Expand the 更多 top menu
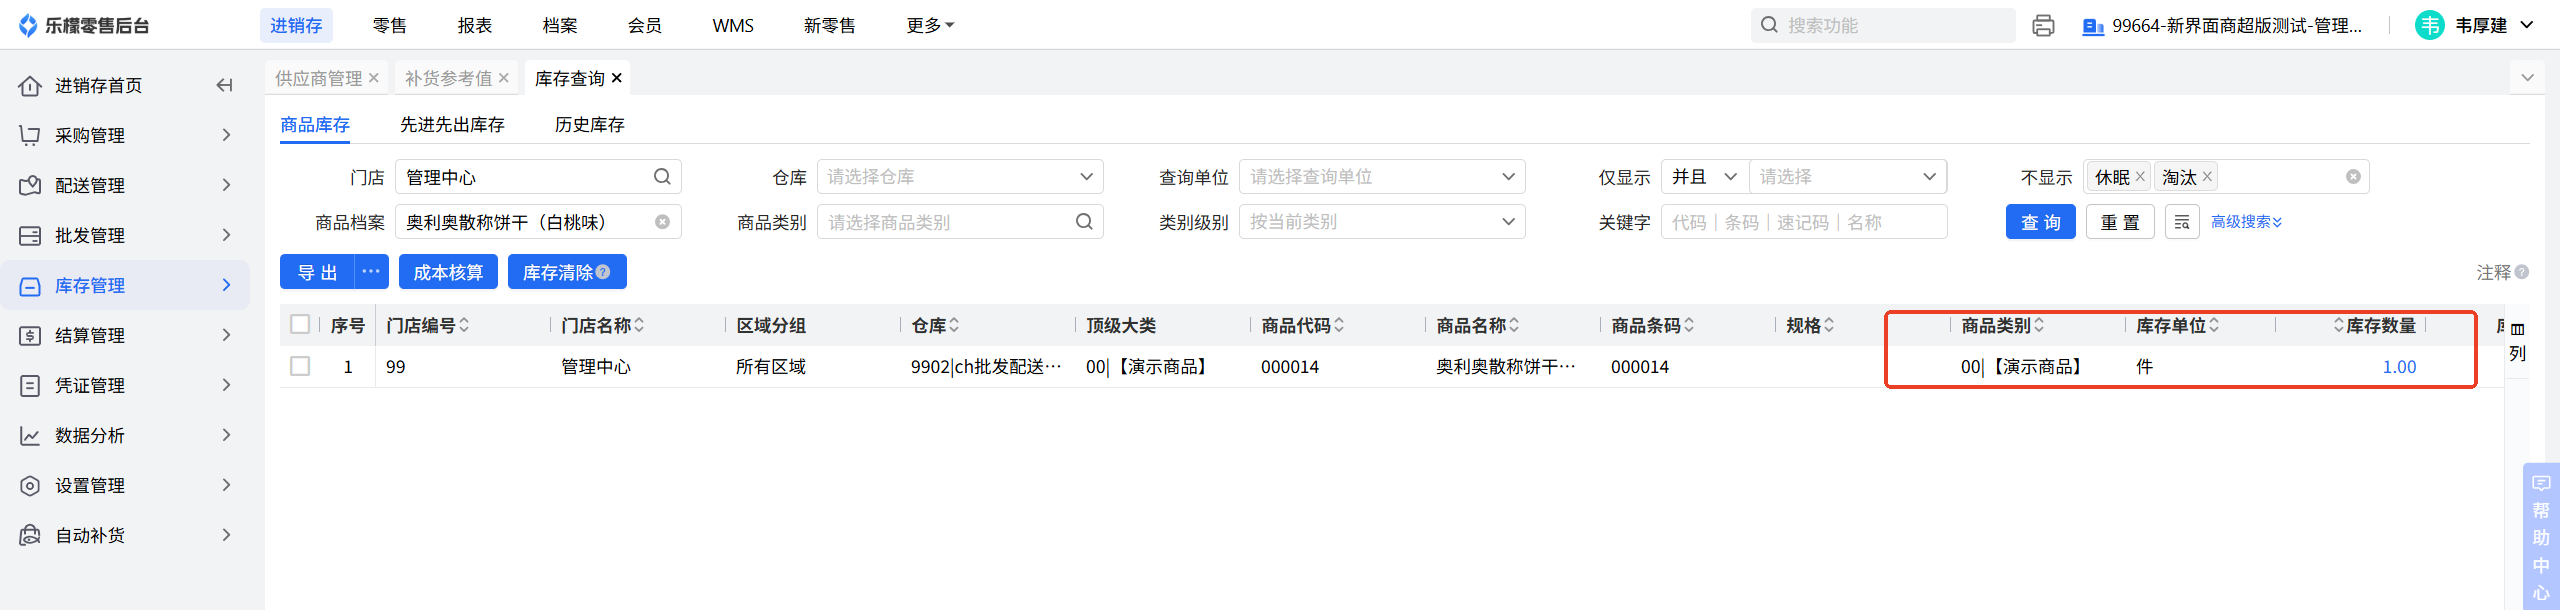Viewport: 2560px width, 610px height. pyautogui.click(x=929, y=26)
